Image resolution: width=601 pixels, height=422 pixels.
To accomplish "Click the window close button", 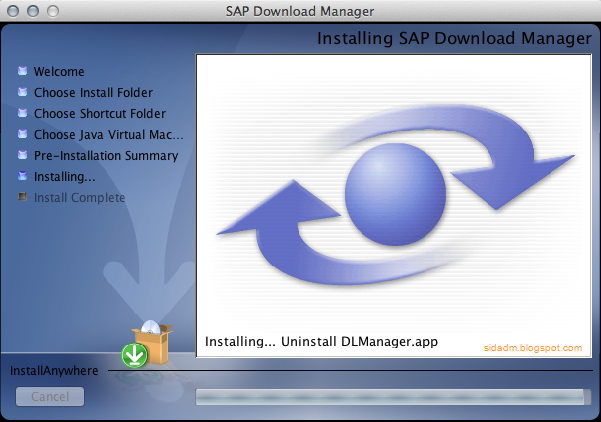I will click(x=13, y=11).
